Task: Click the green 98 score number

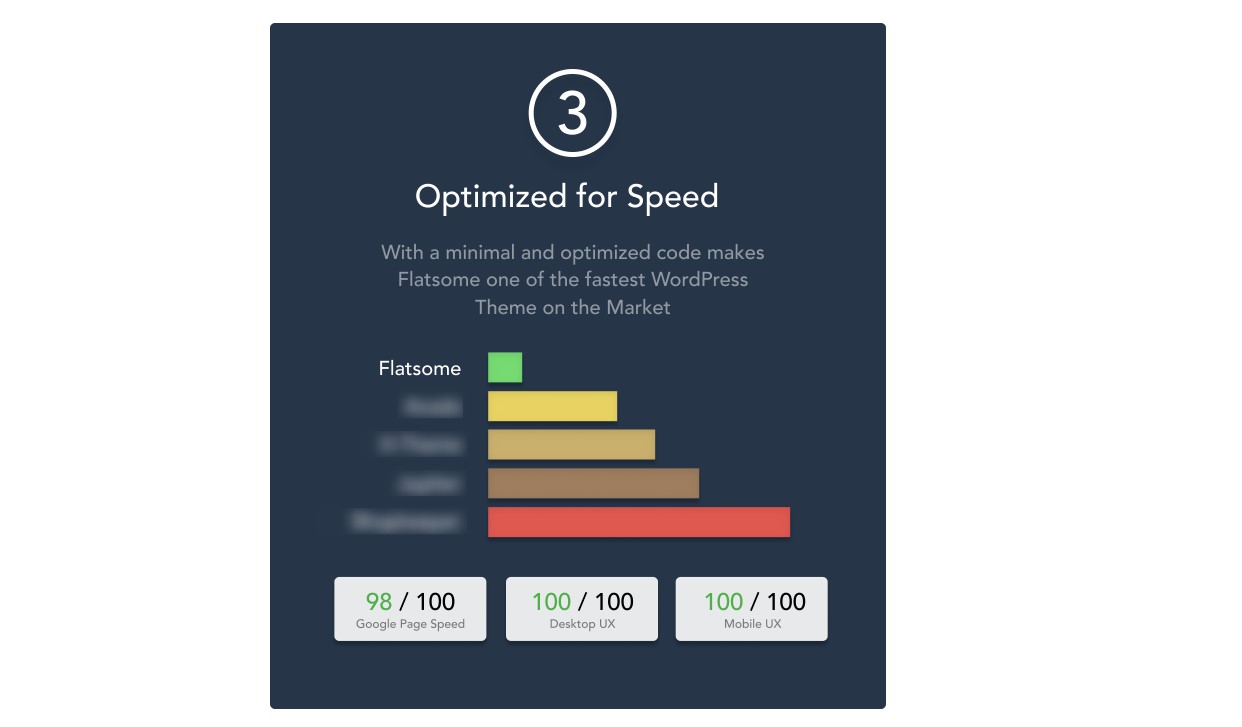Action: coord(379,601)
